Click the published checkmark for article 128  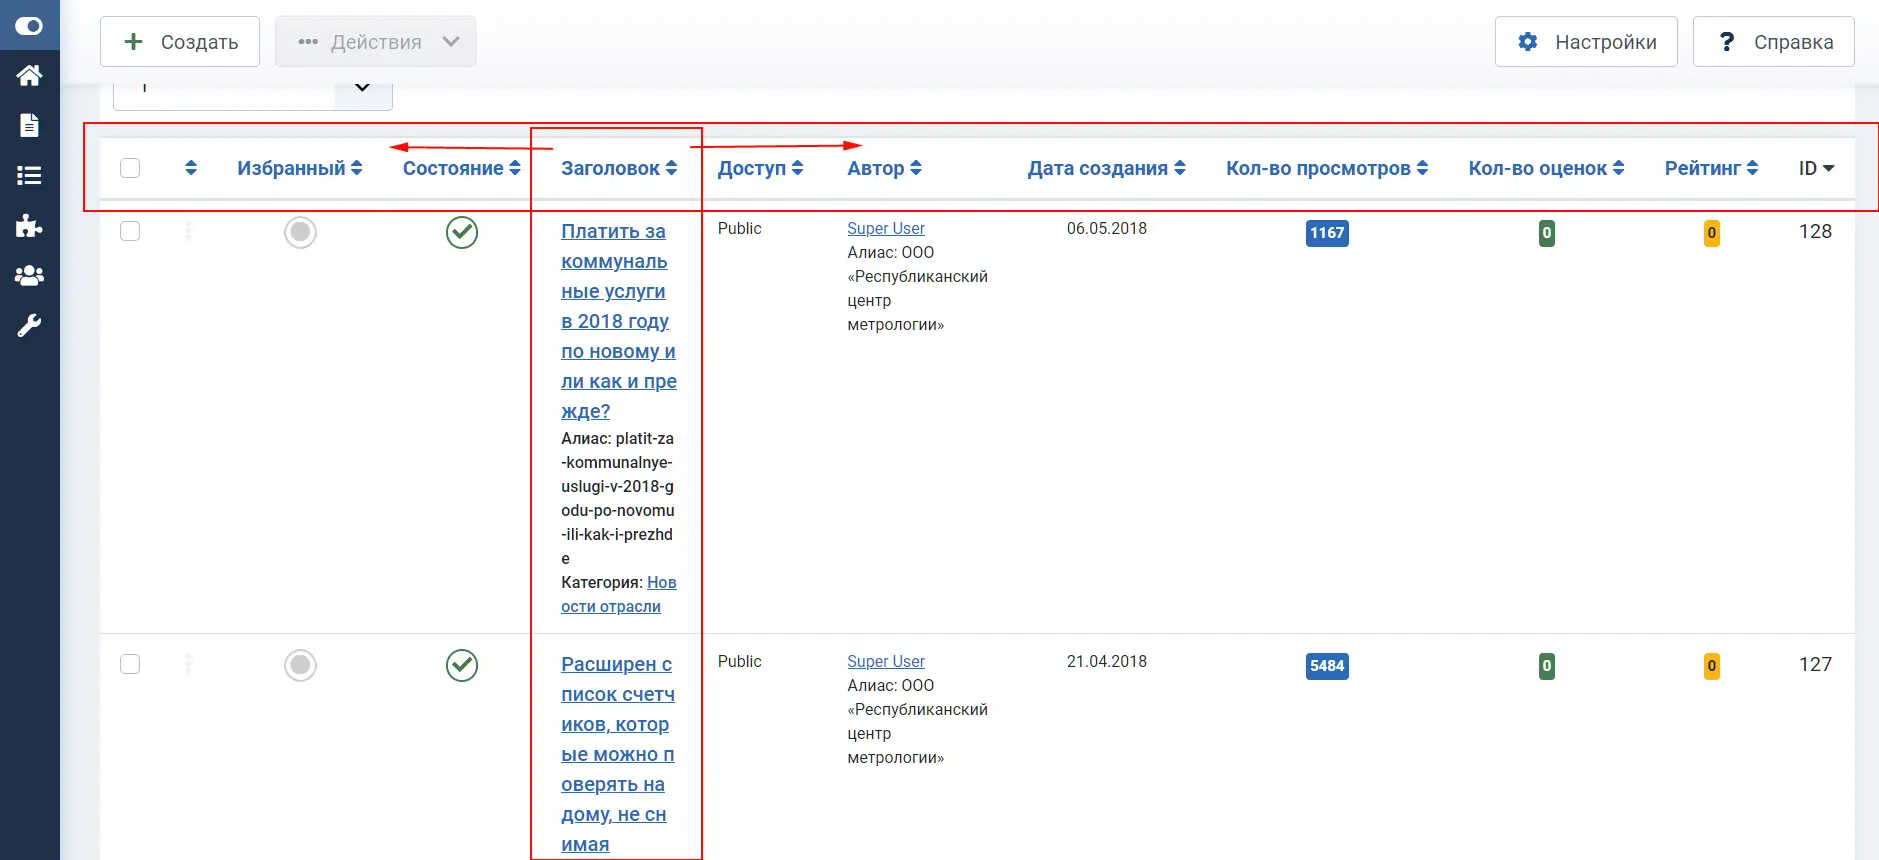(462, 232)
